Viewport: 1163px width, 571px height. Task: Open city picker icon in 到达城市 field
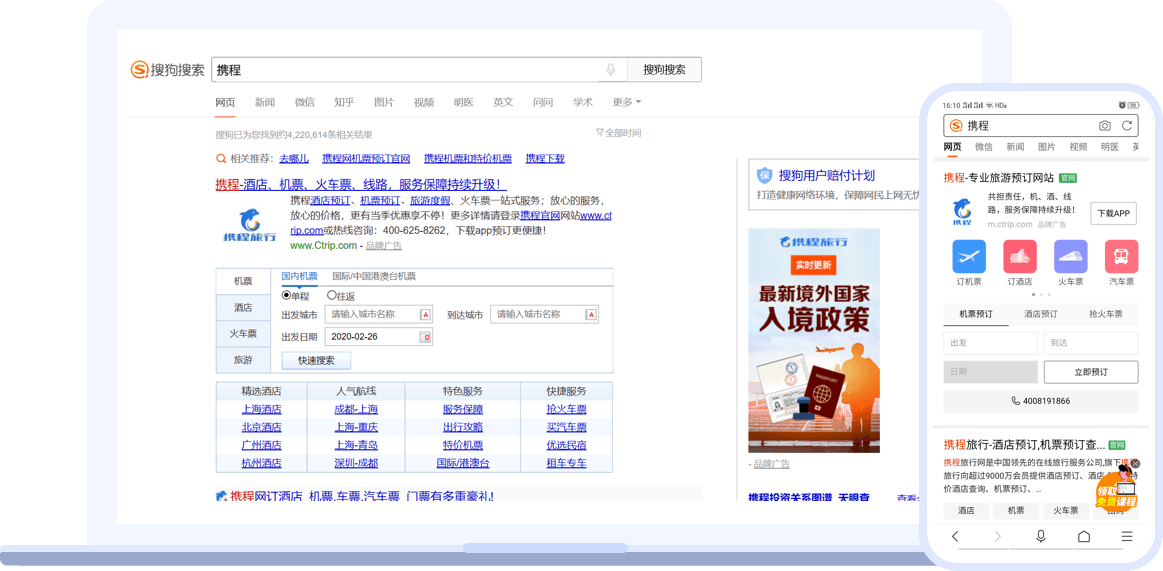[591, 314]
